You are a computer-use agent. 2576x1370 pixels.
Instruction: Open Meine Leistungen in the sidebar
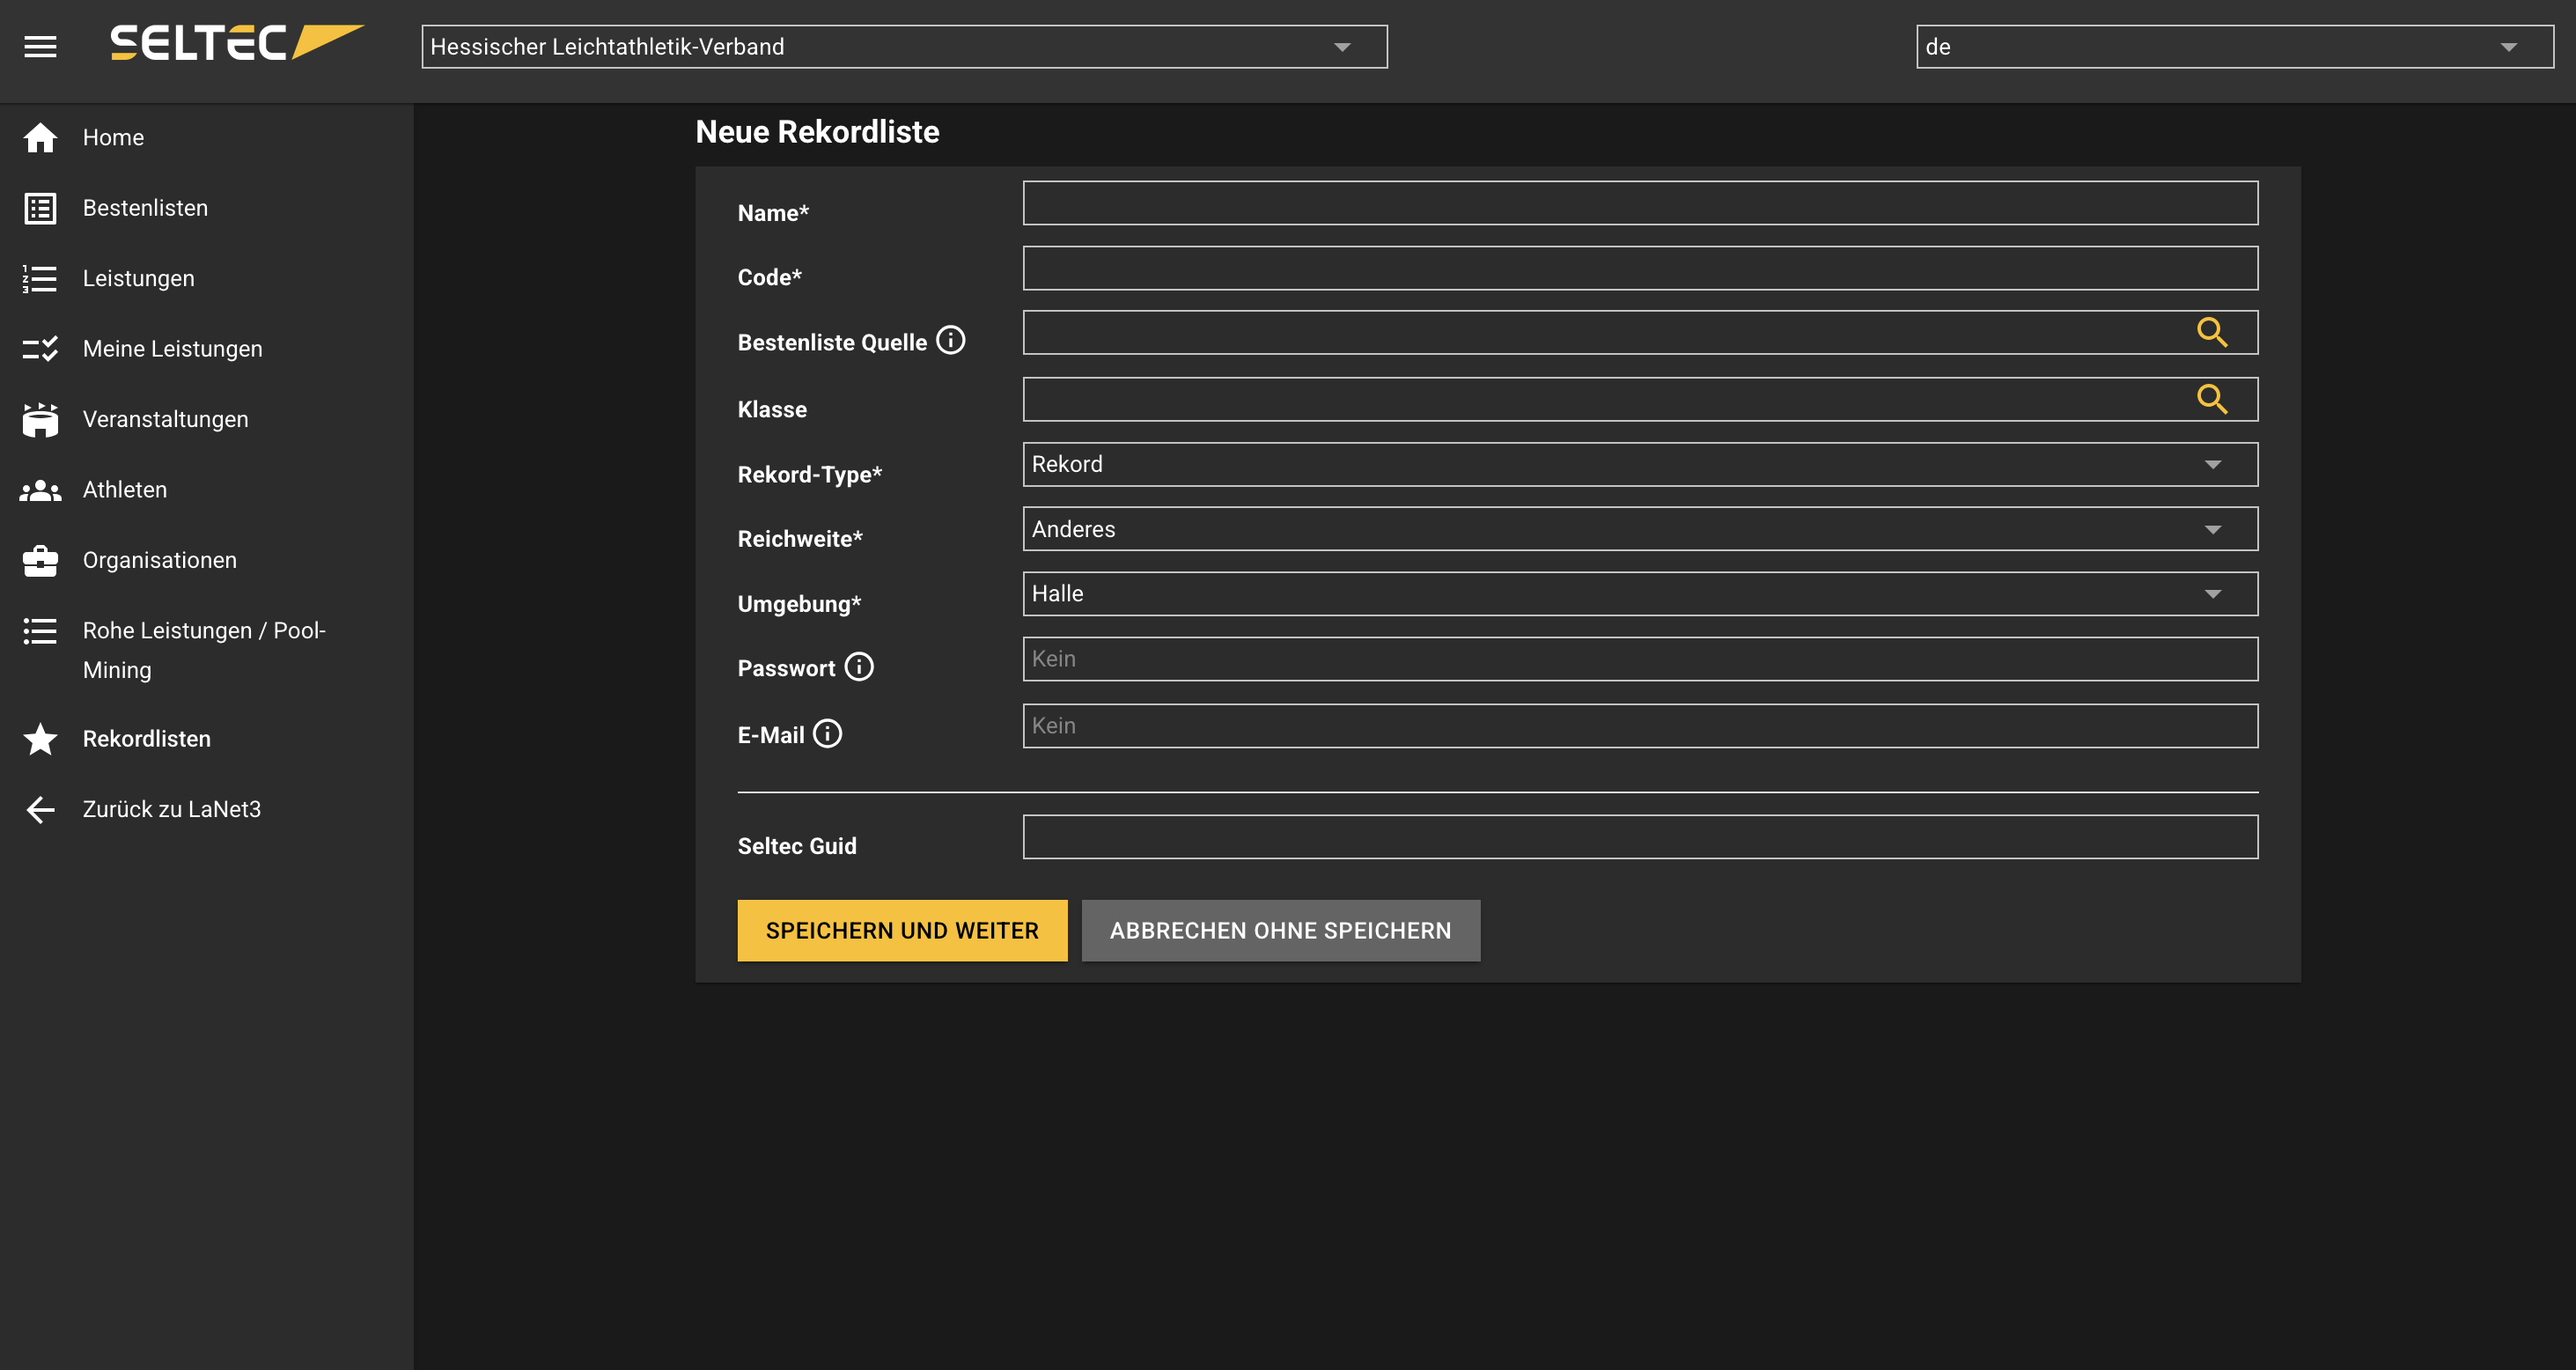point(206,349)
